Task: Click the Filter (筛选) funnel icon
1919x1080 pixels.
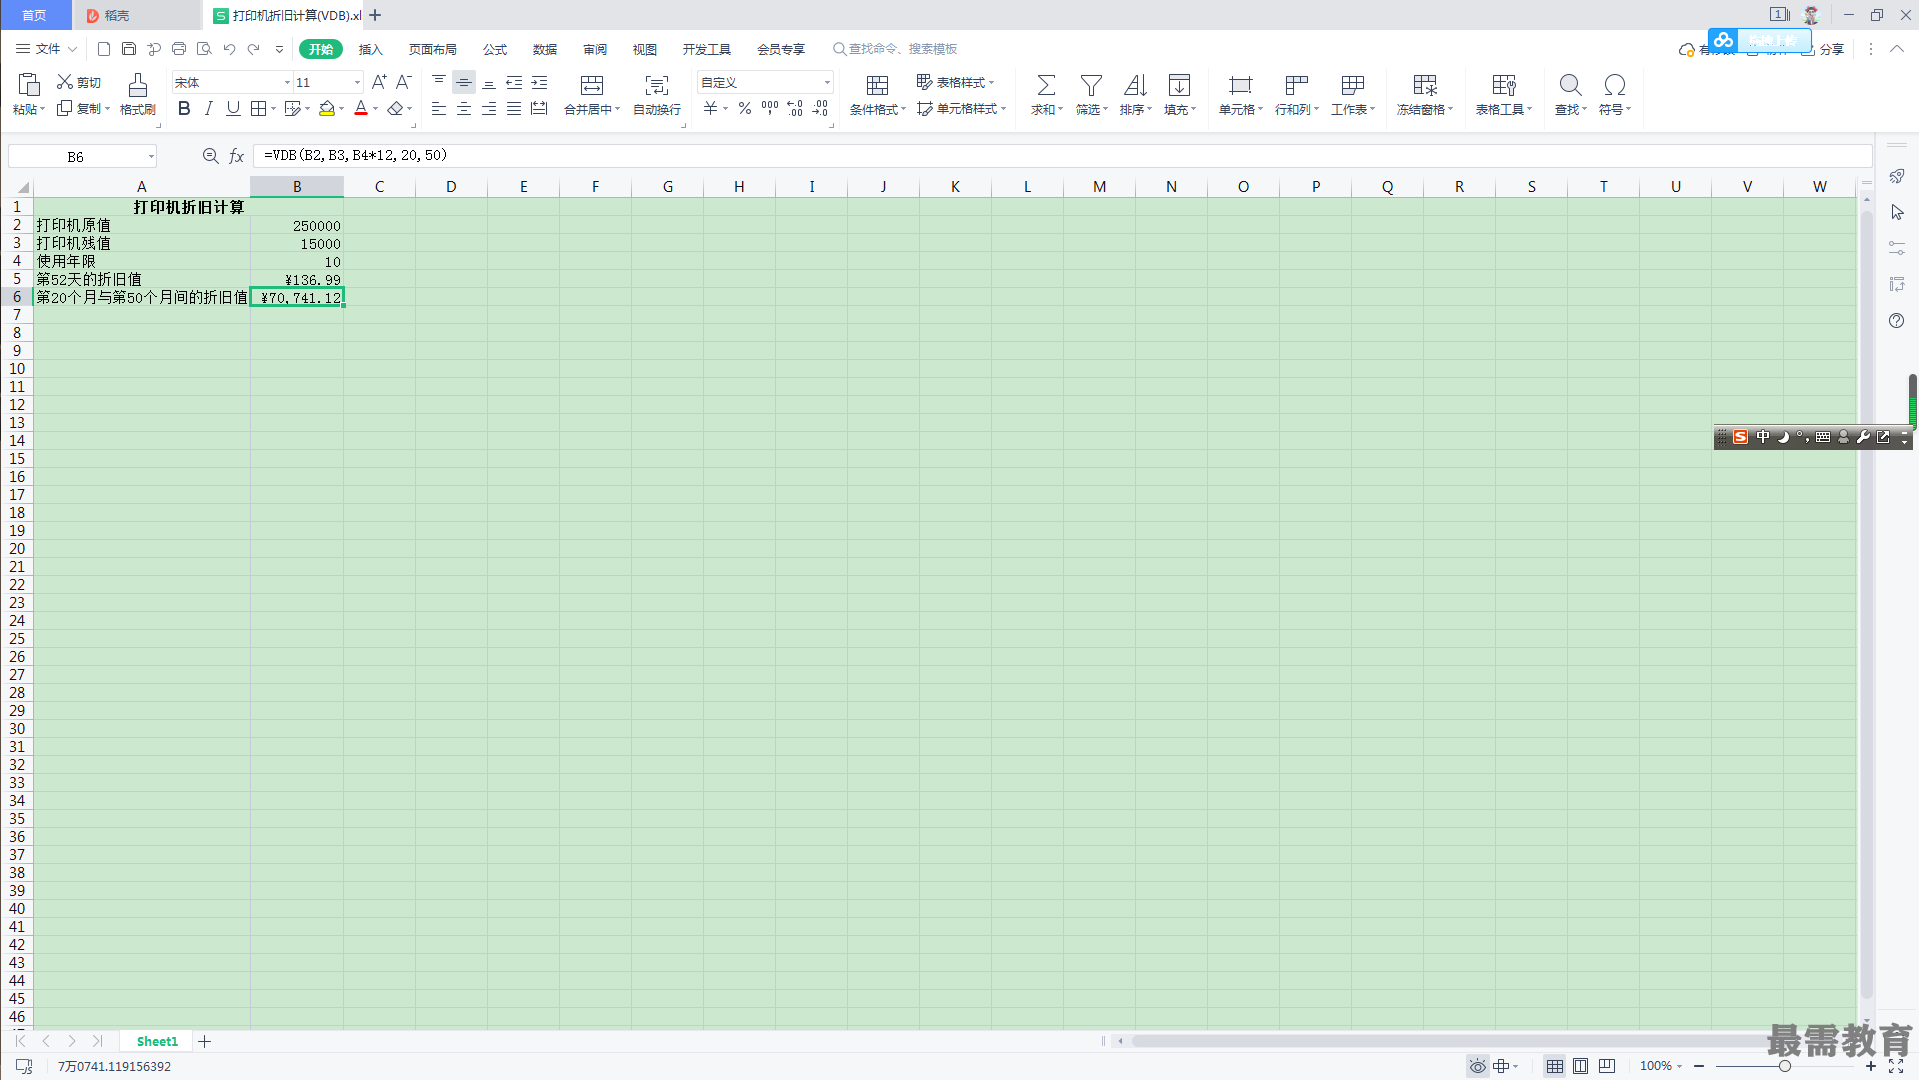Action: tap(1091, 85)
